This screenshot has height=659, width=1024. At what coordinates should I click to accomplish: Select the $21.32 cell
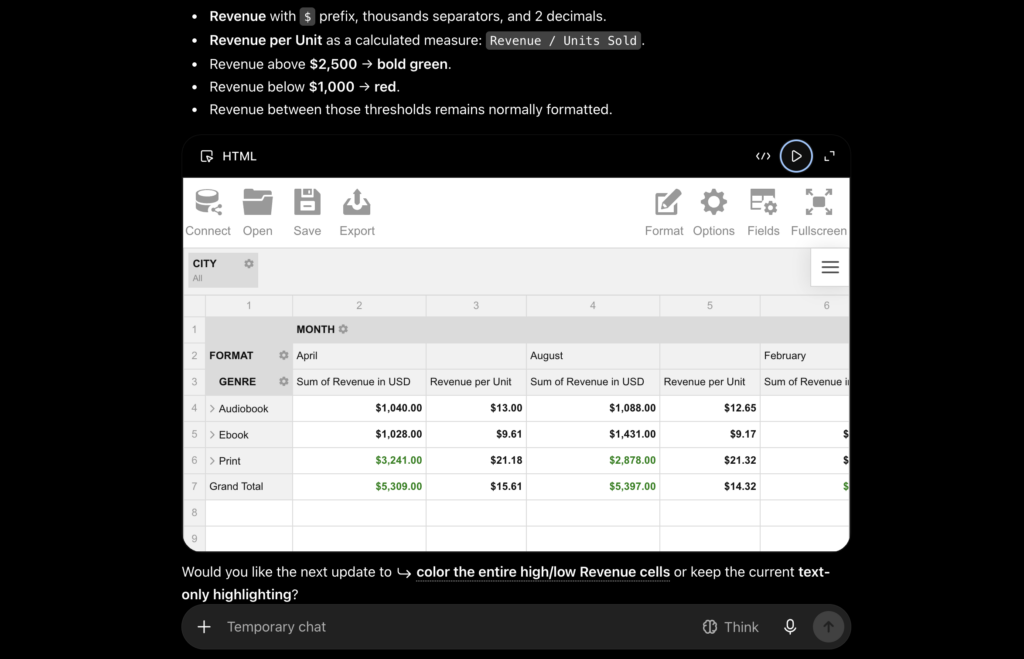710,460
